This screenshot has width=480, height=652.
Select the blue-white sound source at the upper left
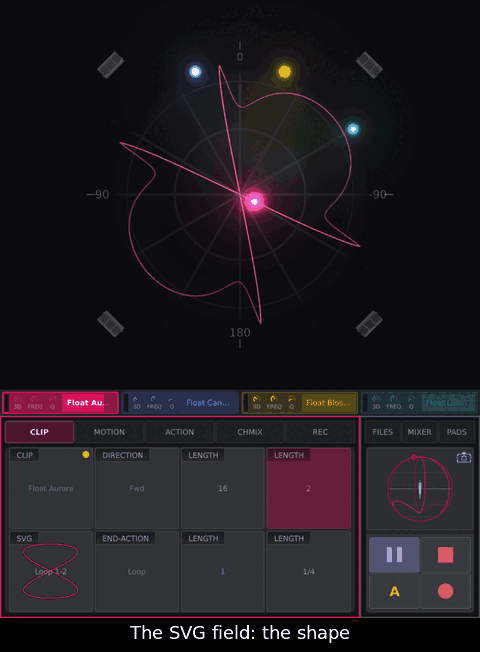[195, 72]
